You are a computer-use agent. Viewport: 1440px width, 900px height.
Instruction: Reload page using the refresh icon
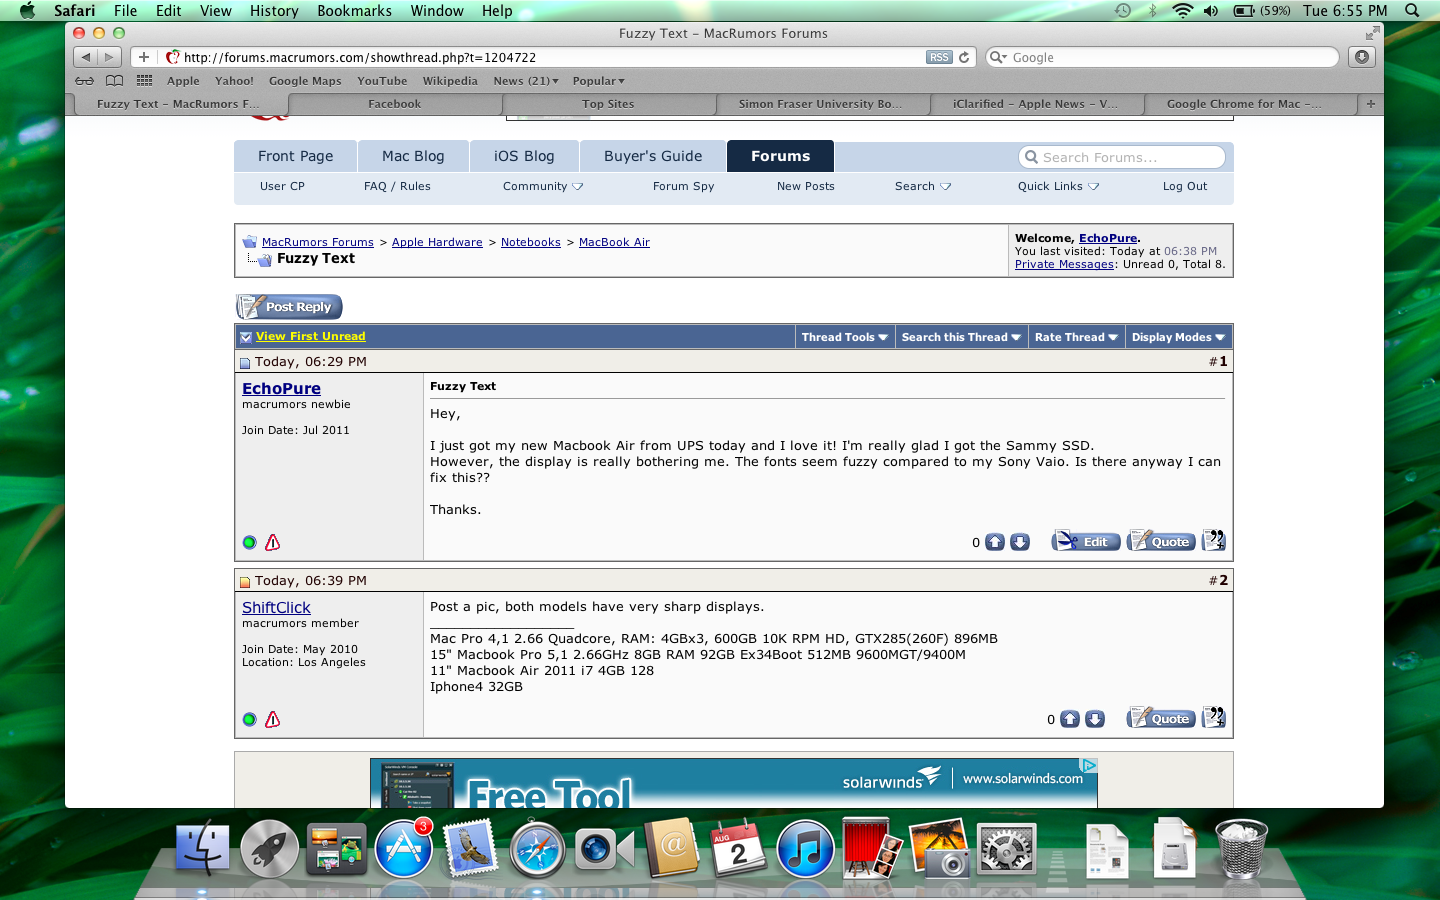click(964, 57)
